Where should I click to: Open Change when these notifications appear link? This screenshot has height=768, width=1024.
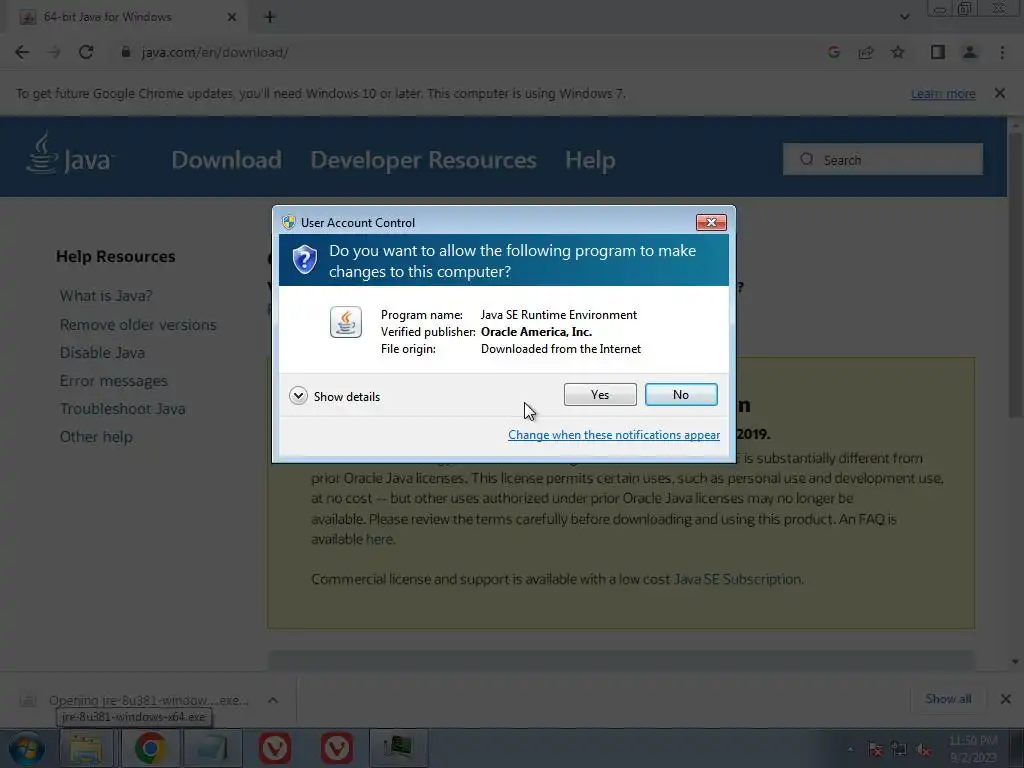click(614, 435)
